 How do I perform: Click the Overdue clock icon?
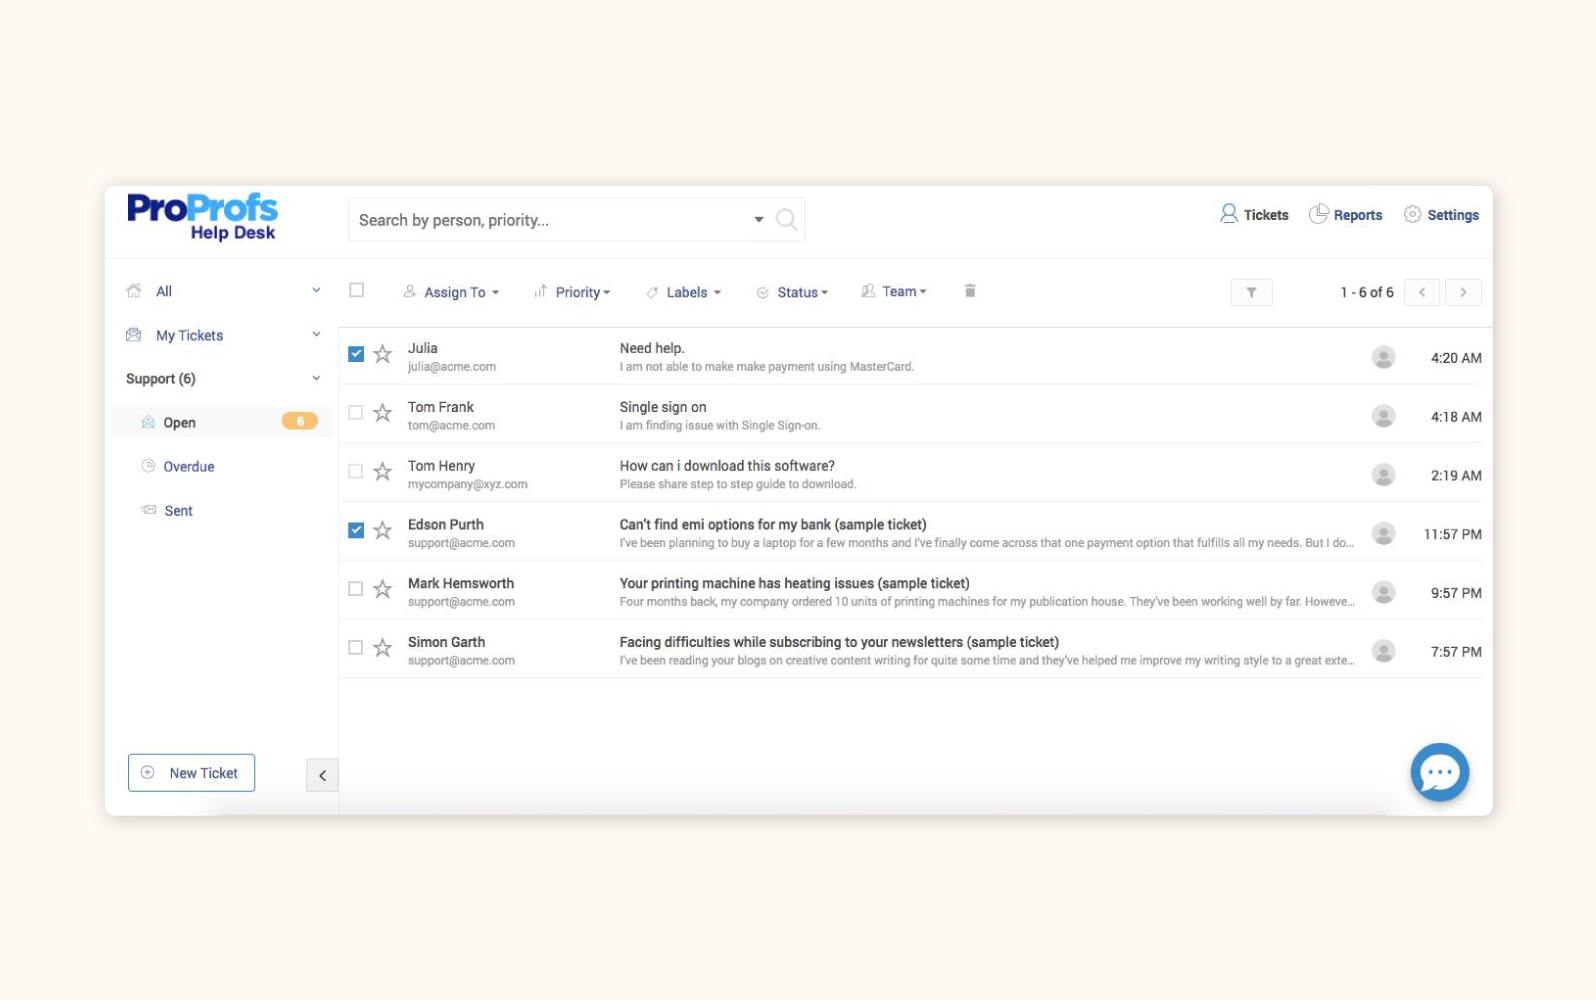coord(148,466)
